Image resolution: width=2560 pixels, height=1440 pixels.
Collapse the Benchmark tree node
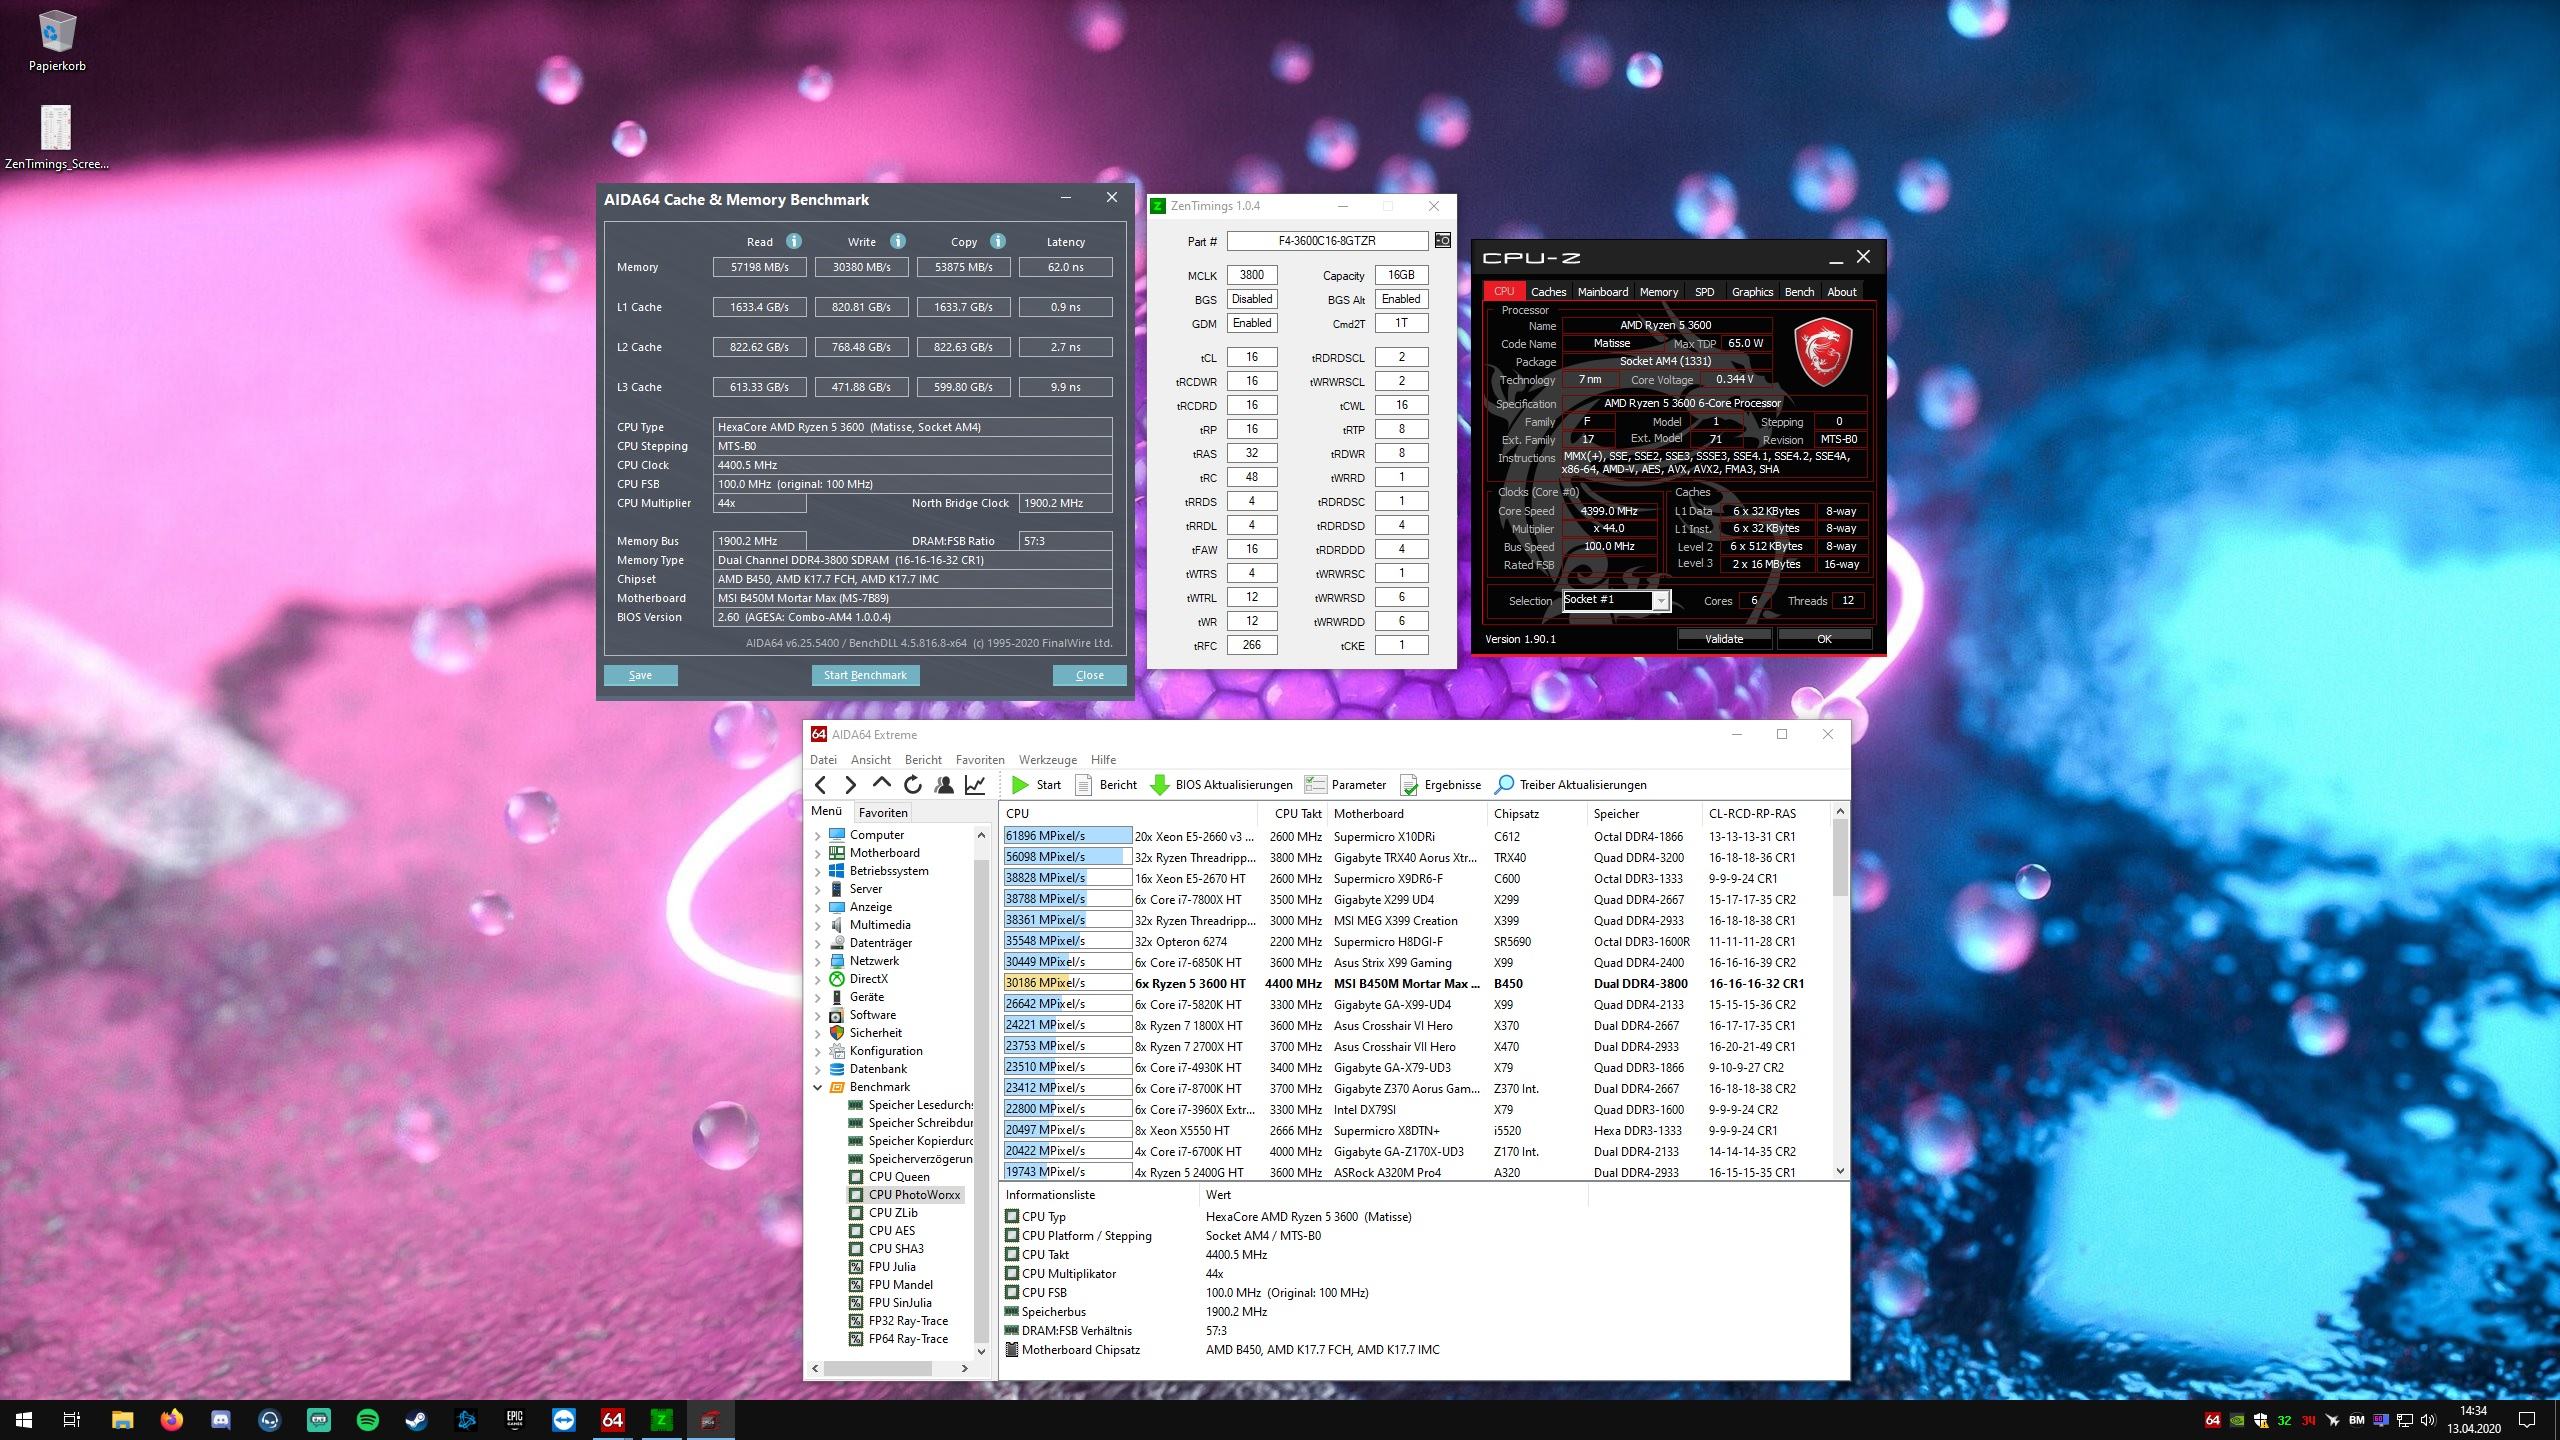click(x=817, y=1087)
